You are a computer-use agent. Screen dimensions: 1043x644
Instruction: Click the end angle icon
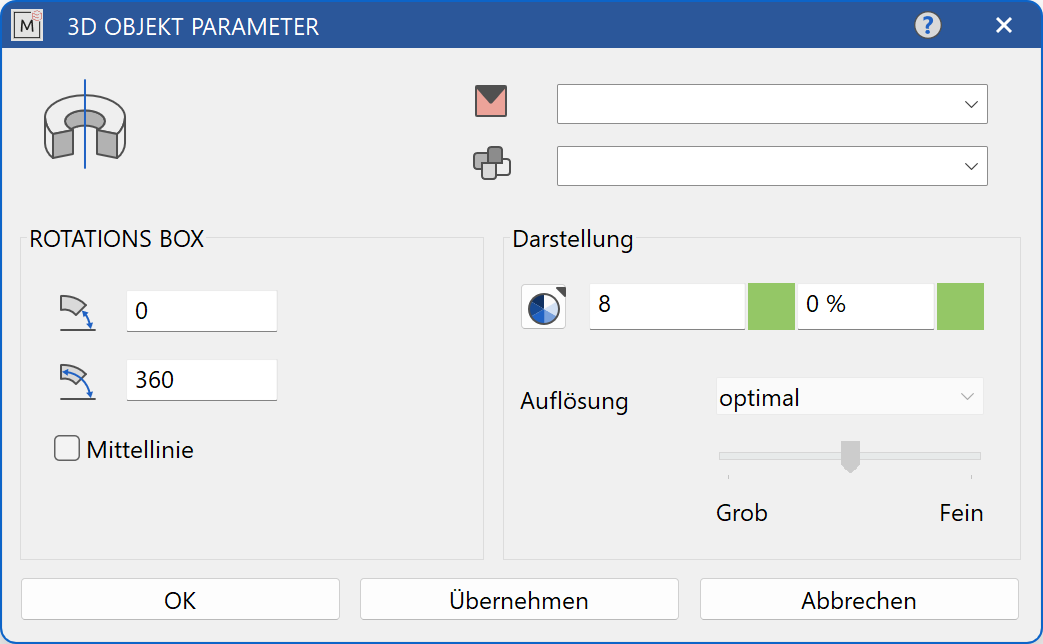[77, 381]
